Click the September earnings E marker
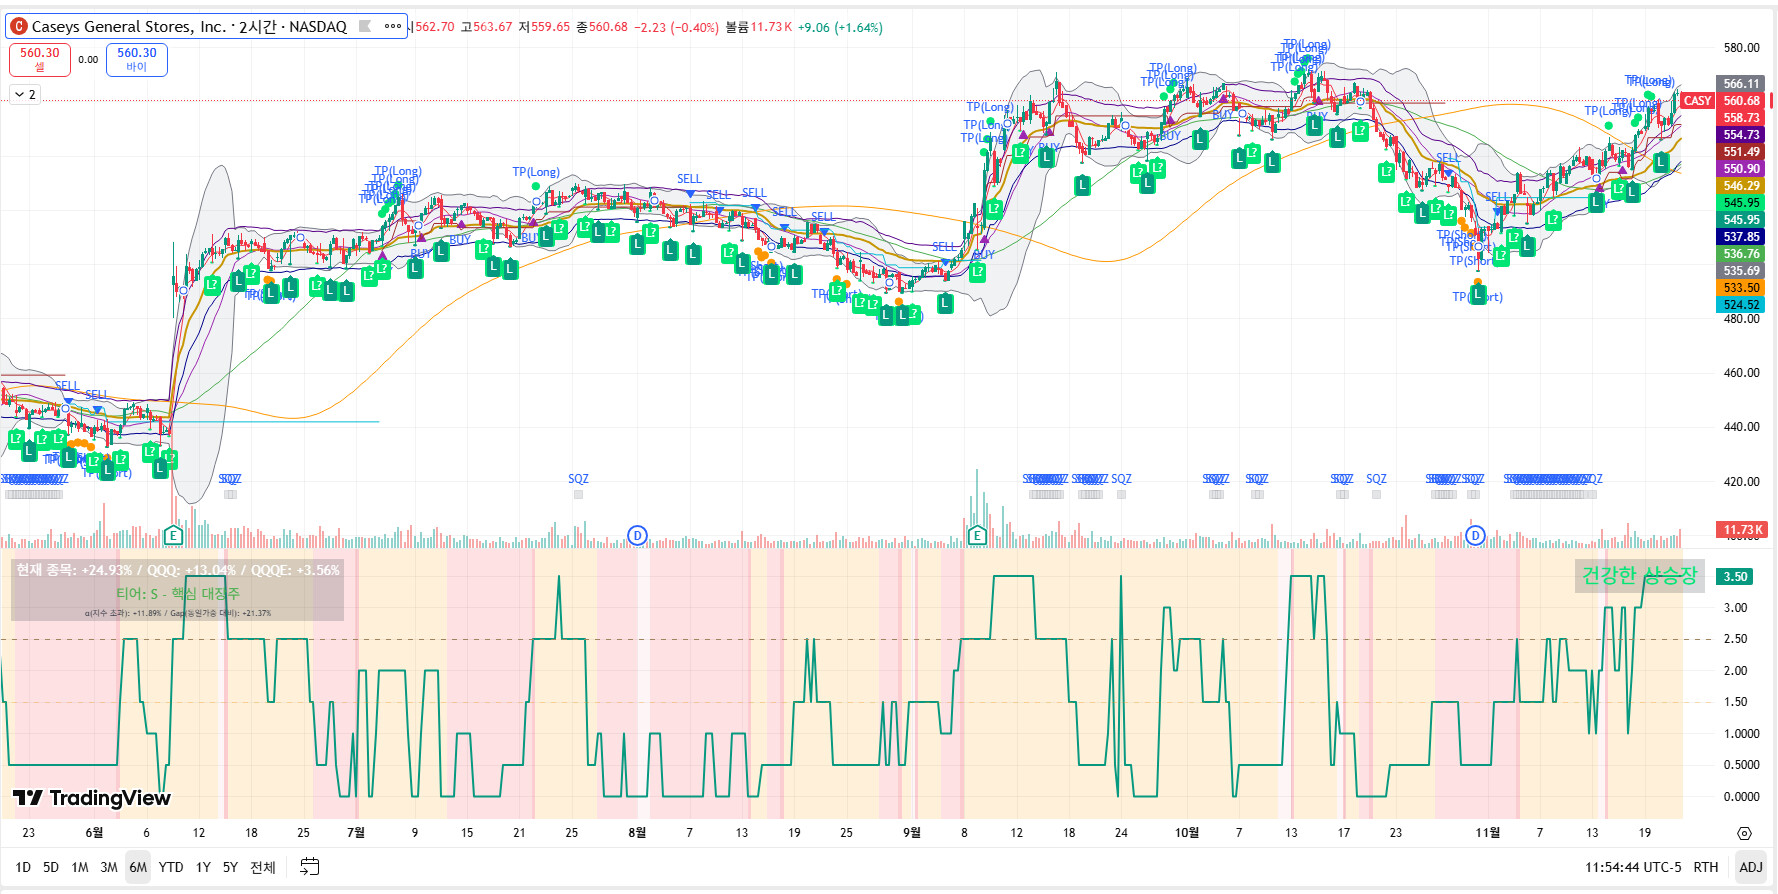This screenshot has width=1778, height=894. pos(977,536)
